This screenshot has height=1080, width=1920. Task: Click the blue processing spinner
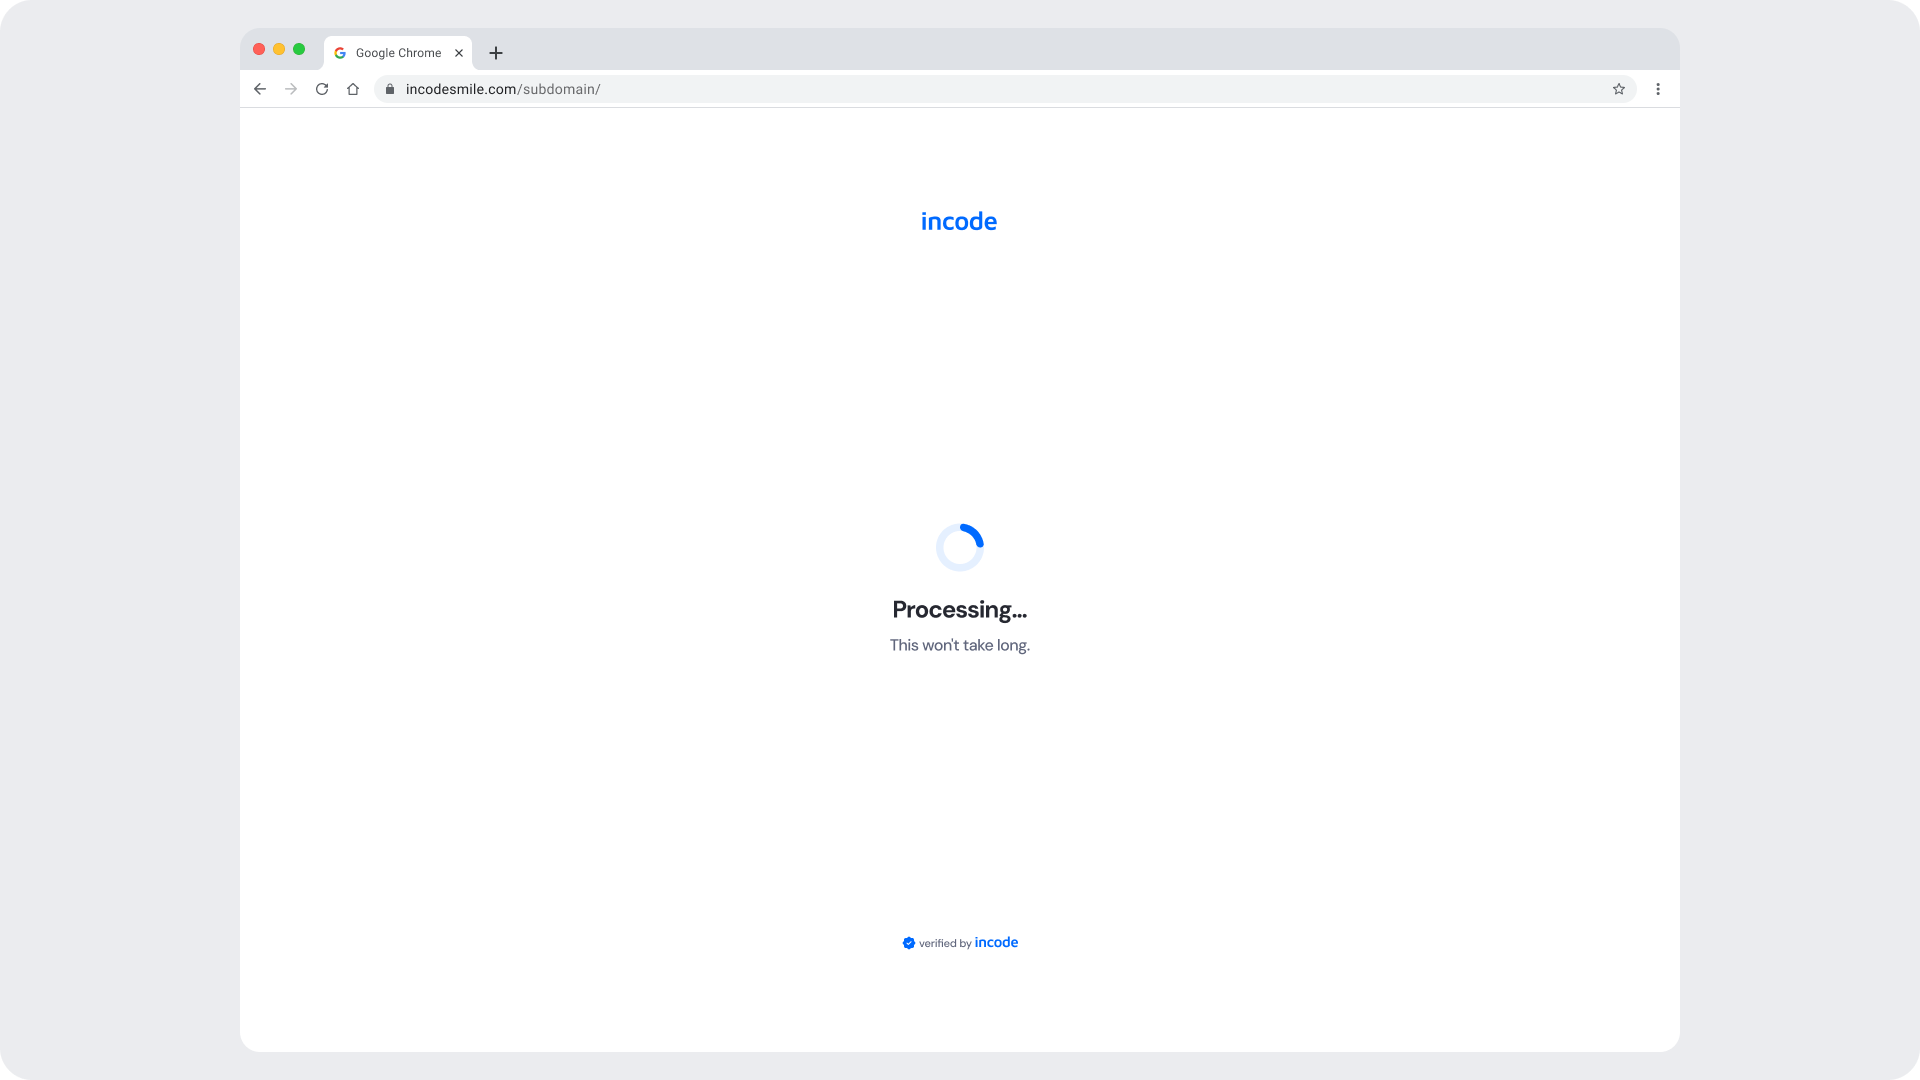click(960, 548)
